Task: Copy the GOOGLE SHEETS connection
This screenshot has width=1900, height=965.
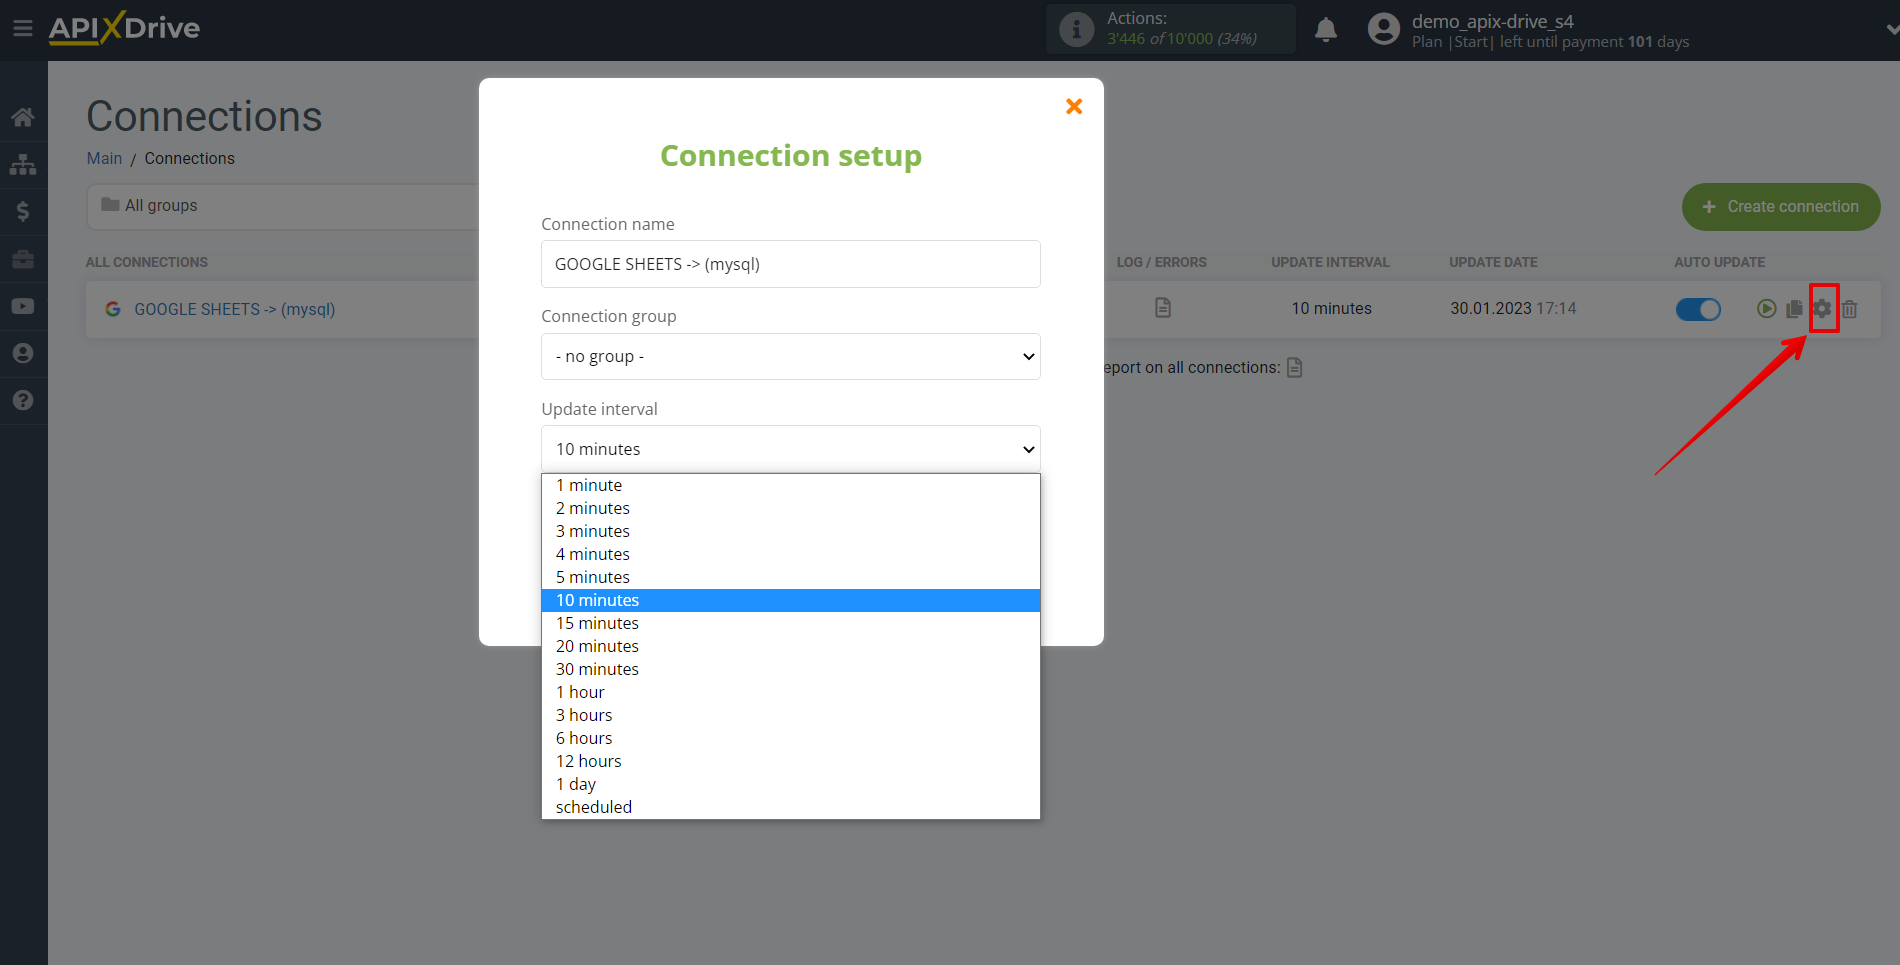Action: (x=1794, y=309)
